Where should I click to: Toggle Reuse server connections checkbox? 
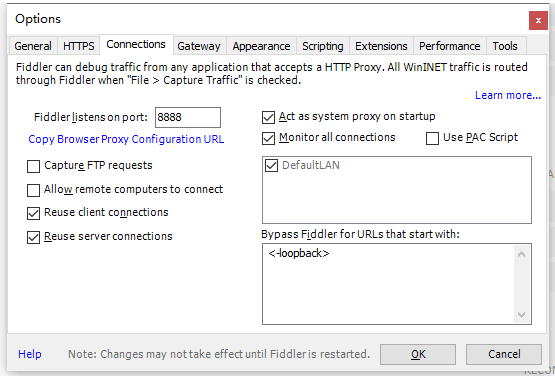[33, 237]
